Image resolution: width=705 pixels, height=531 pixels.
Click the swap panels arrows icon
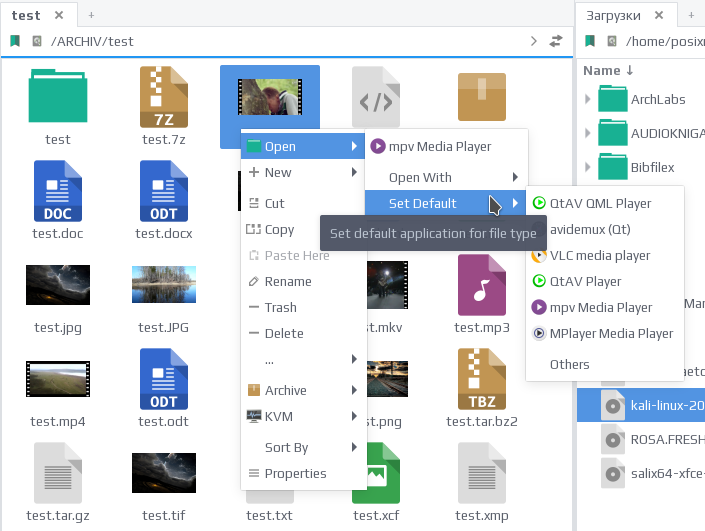(x=556, y=41)
